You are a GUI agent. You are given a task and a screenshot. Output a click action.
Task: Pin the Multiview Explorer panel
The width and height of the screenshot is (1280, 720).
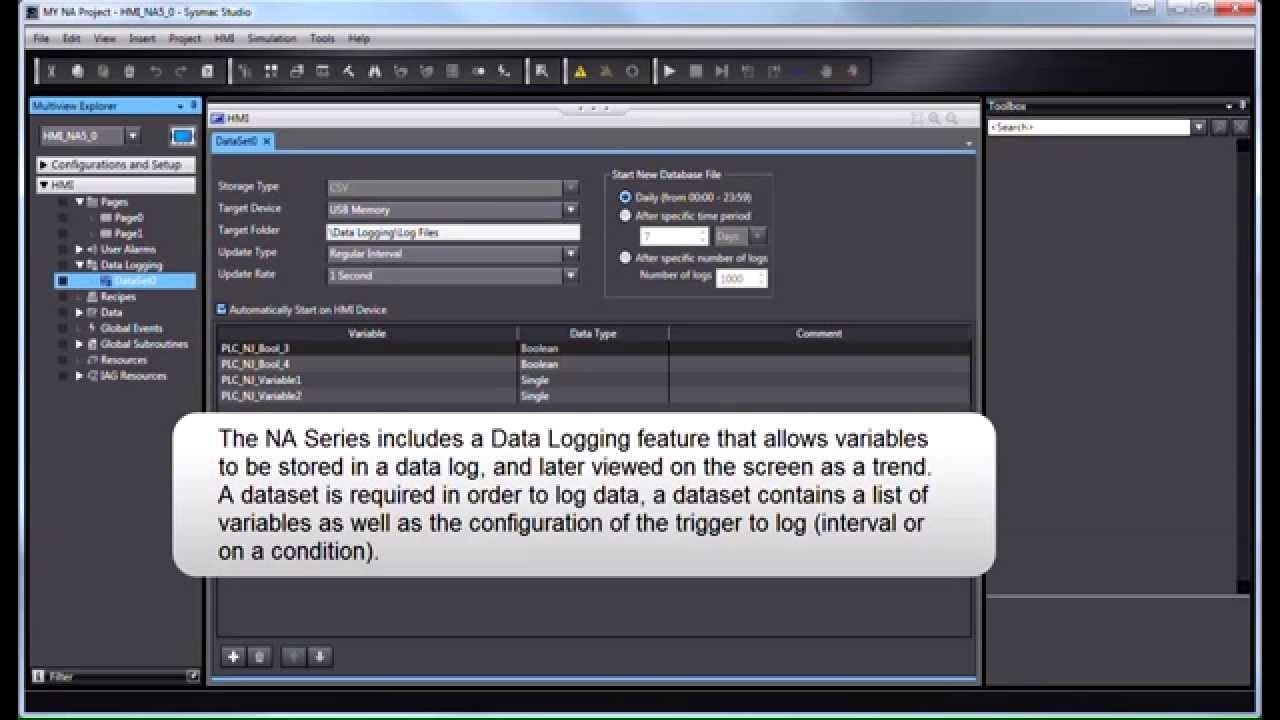coord(193,106)
